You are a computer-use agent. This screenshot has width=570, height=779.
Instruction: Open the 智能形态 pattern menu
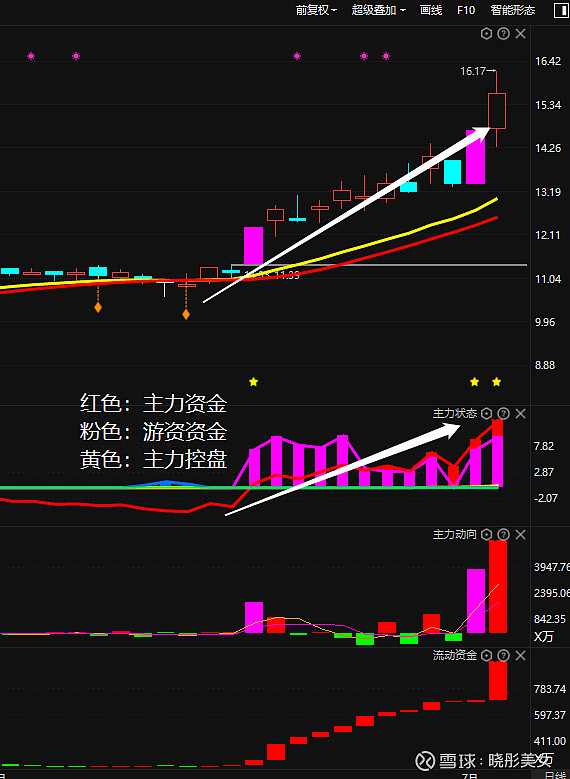pos(513,10)
